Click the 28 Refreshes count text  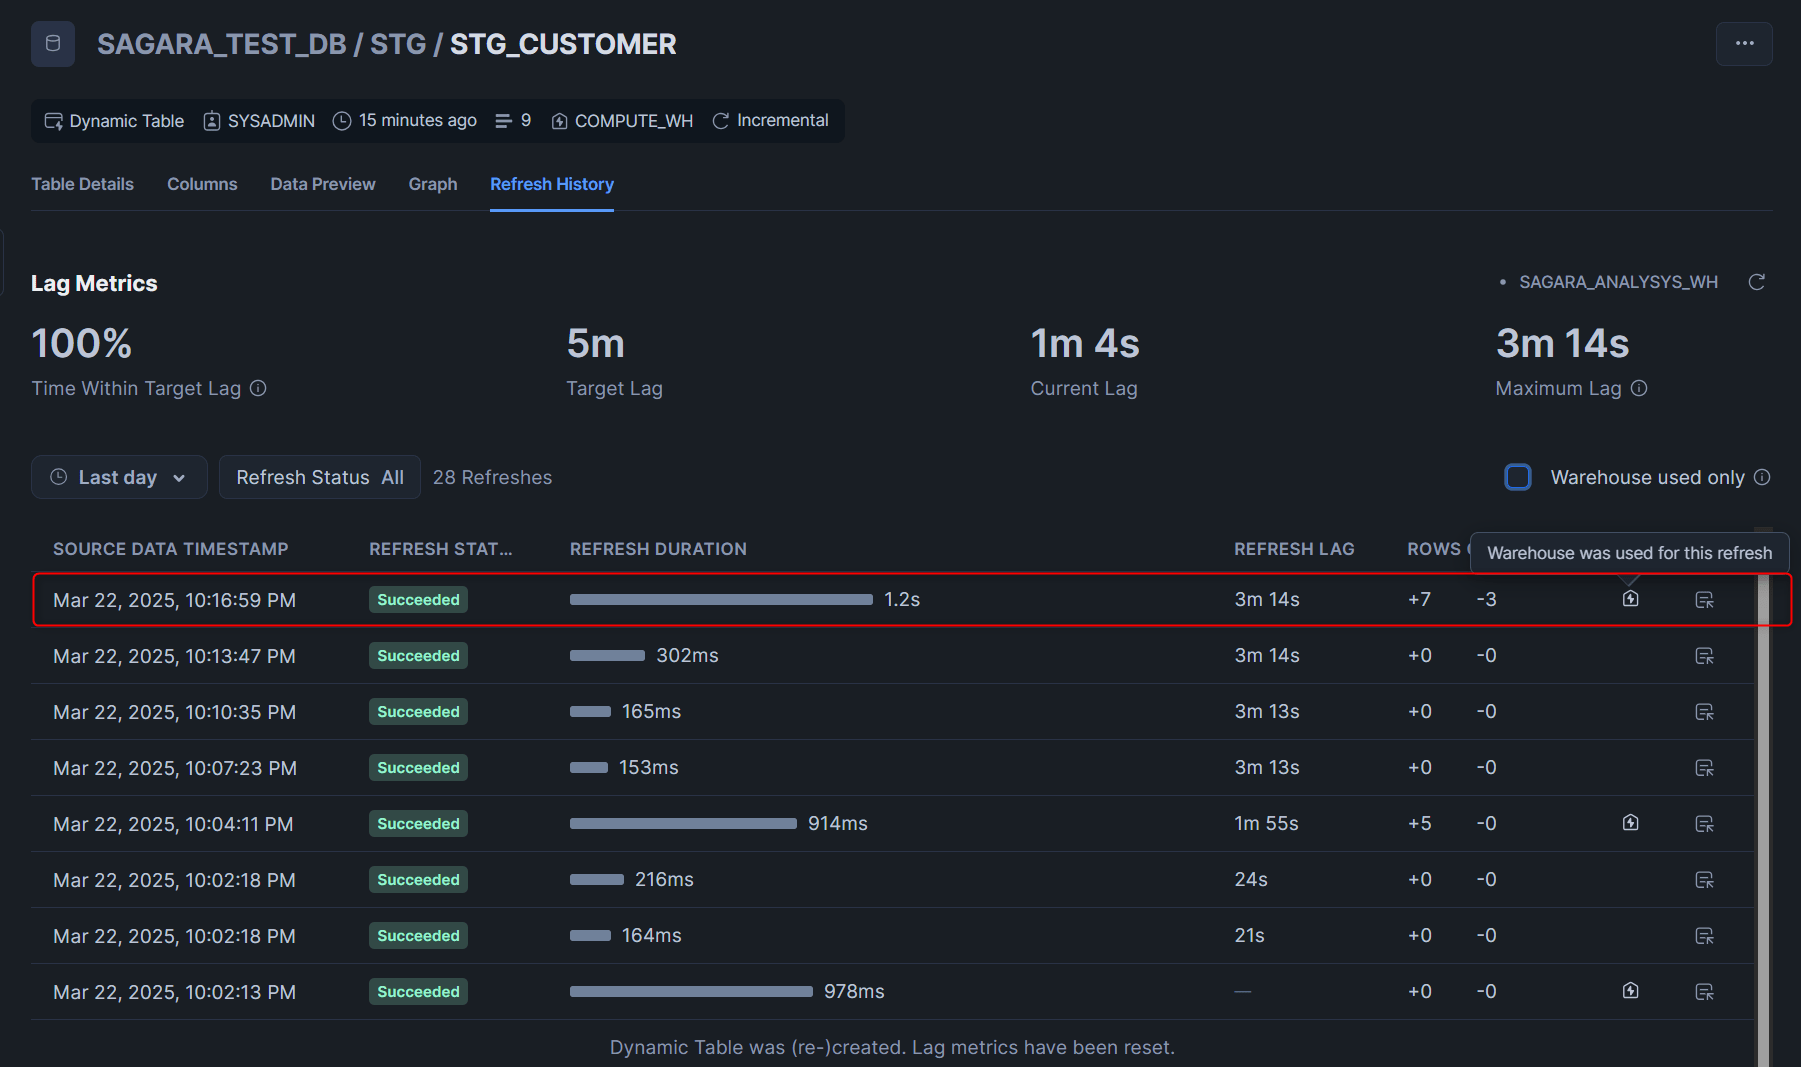(492, 477)
